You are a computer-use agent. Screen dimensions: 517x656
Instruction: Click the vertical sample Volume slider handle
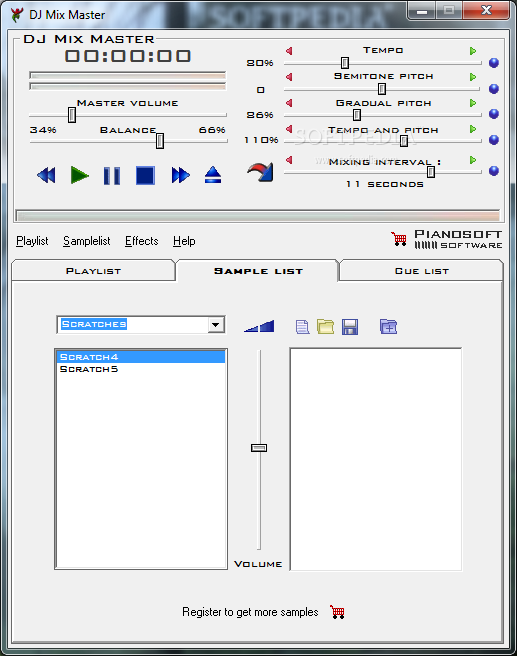259,448
